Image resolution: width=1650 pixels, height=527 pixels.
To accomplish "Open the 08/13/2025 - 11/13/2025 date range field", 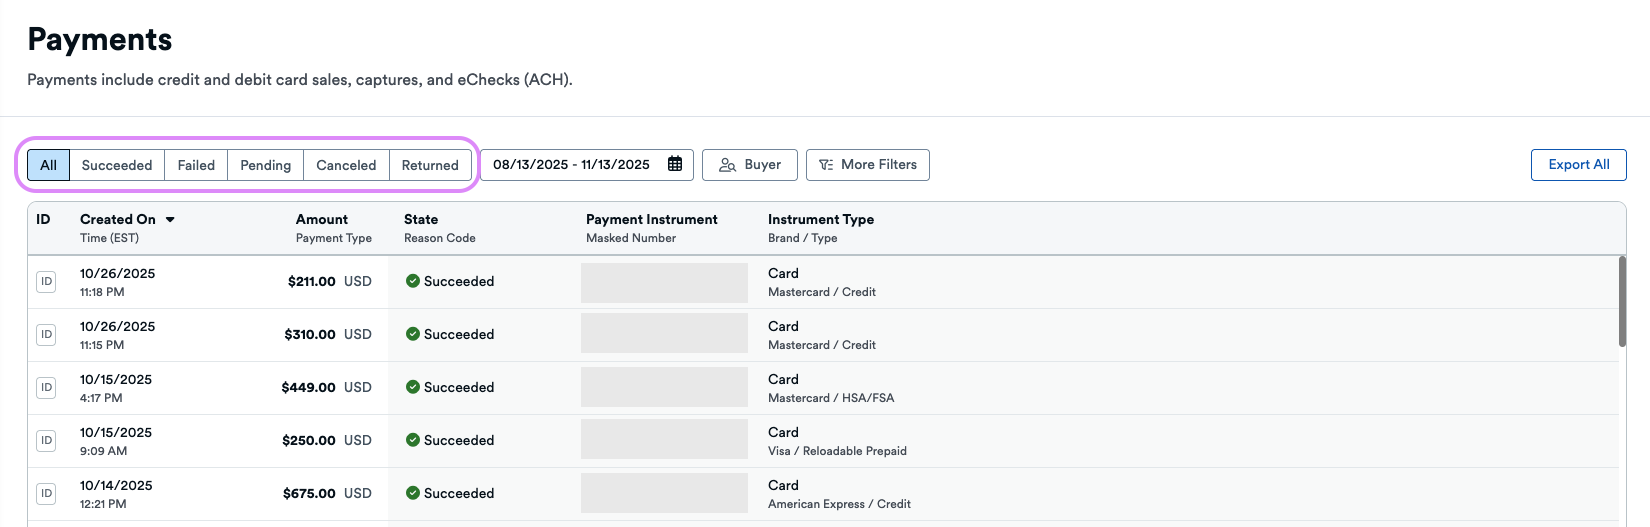I will coord(587,165).
